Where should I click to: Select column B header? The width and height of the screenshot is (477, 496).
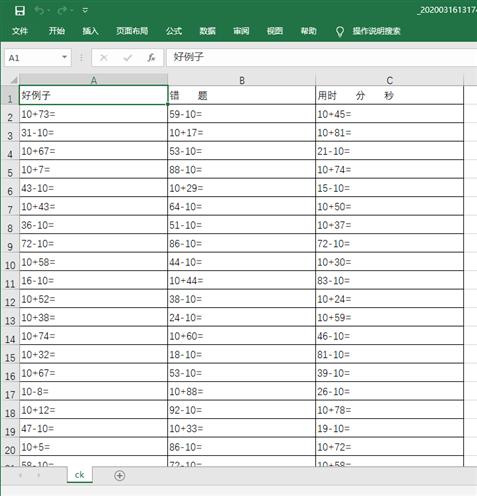click(242, 80)
